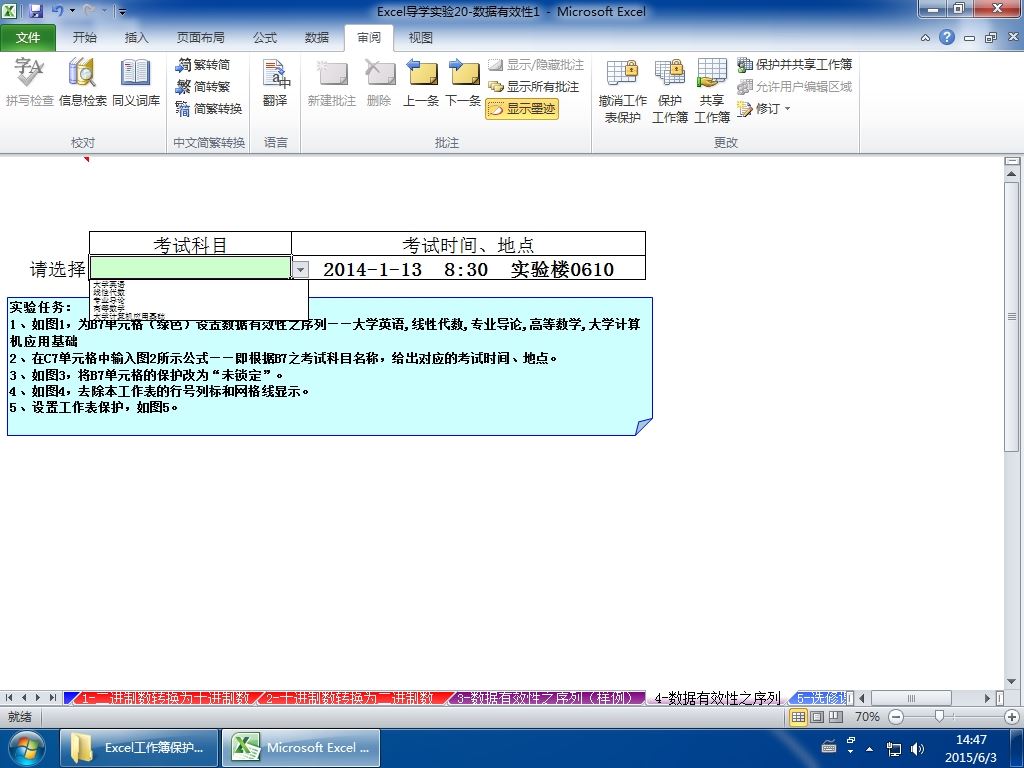Click the zoom in plus button

point(1012,716)
